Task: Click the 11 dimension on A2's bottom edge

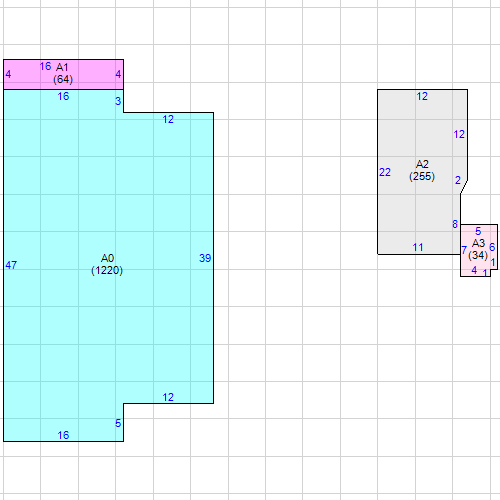Action: (x=418, y=247)
